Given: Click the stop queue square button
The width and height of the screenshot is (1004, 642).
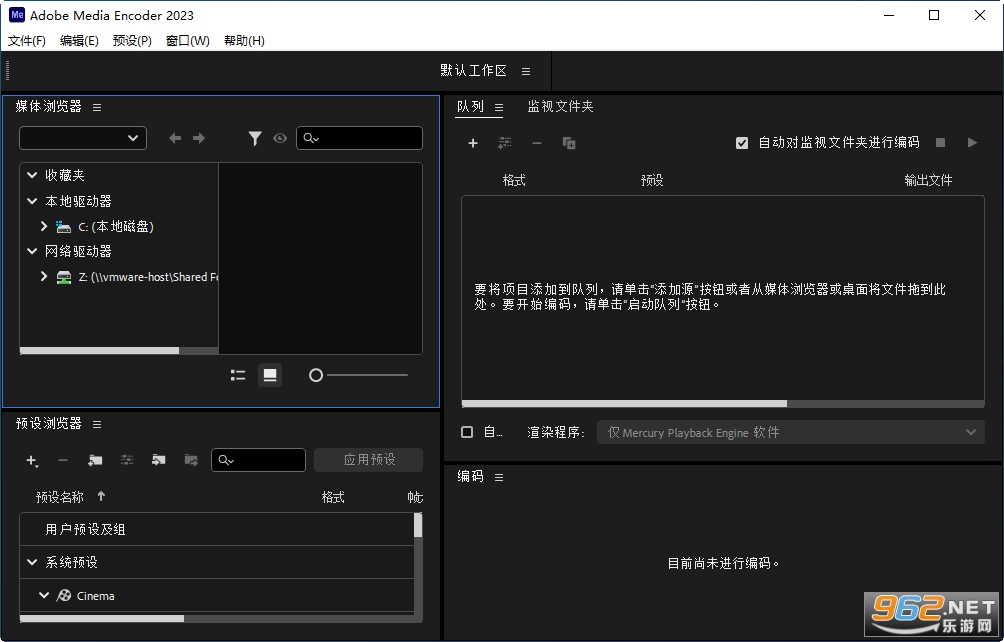Looking at the screenshot, I should (x=940, y=143).
